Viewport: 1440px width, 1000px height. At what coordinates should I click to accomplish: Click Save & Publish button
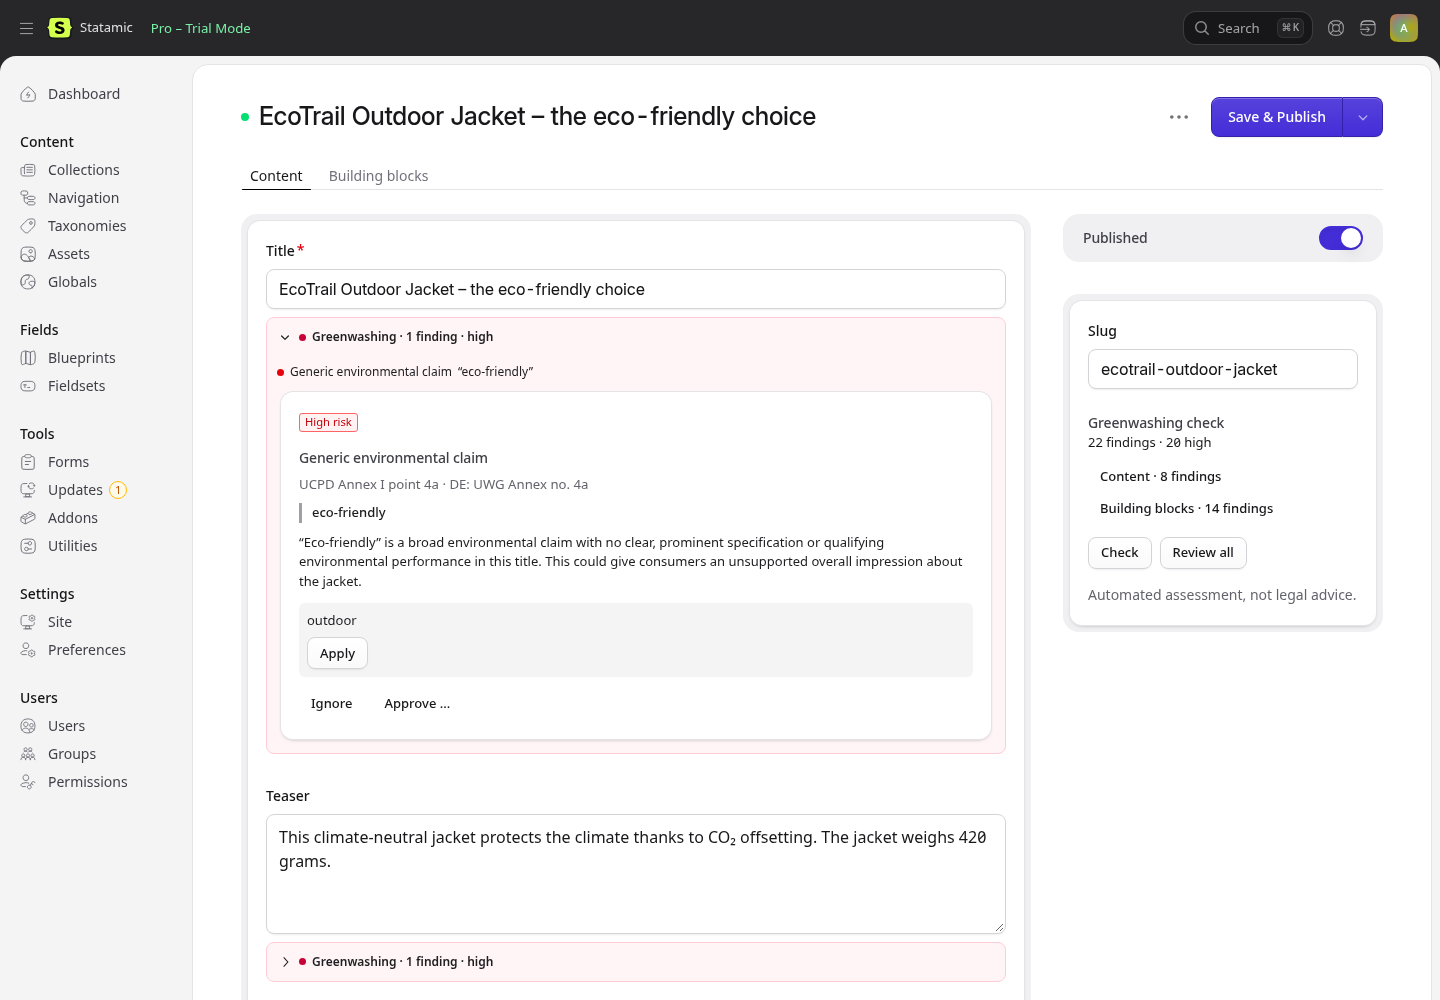click(1277, 117)
